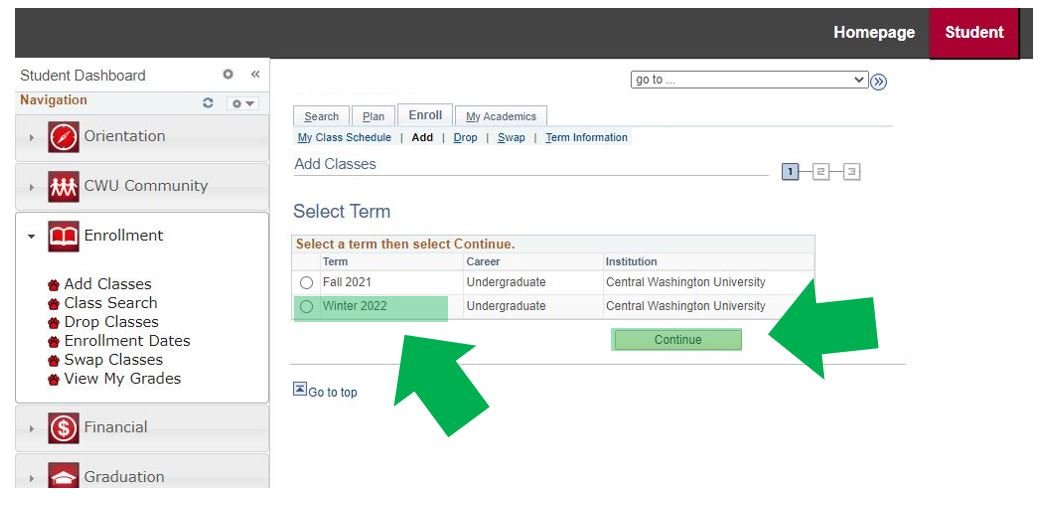Open Add Classes in sidebar

pyautogui.click(x=107, y=284)
